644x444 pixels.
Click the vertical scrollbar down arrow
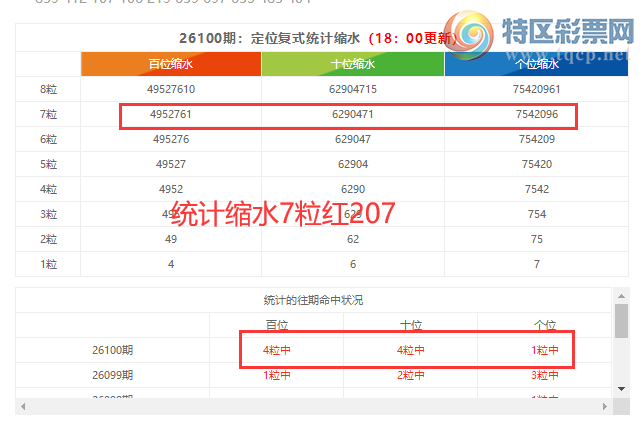pyautogui.click(x=621, y=388)
